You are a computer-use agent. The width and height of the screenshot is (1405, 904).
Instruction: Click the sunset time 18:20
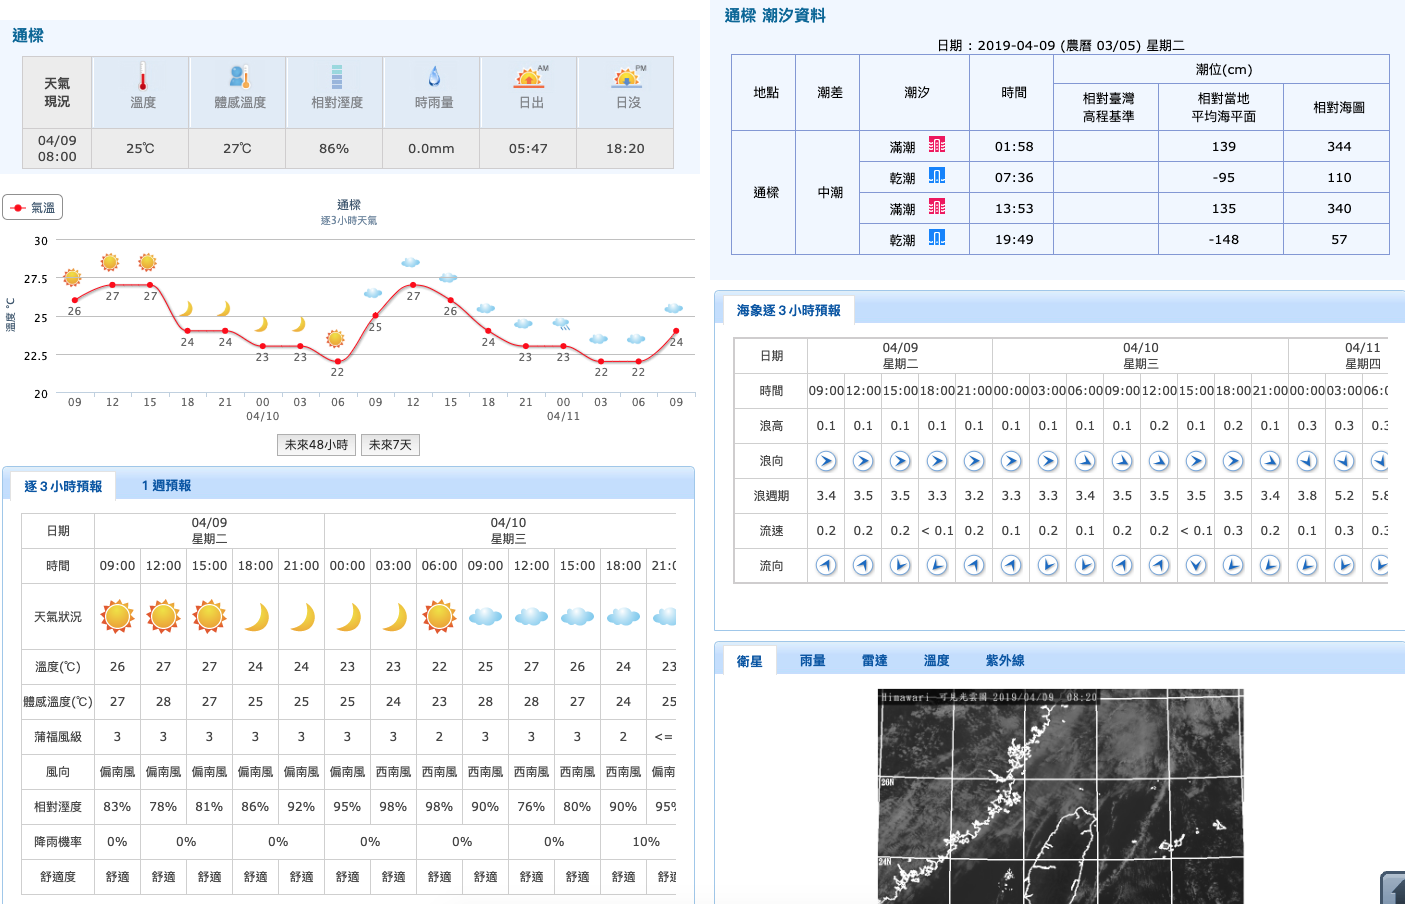(x=625, y=149)
